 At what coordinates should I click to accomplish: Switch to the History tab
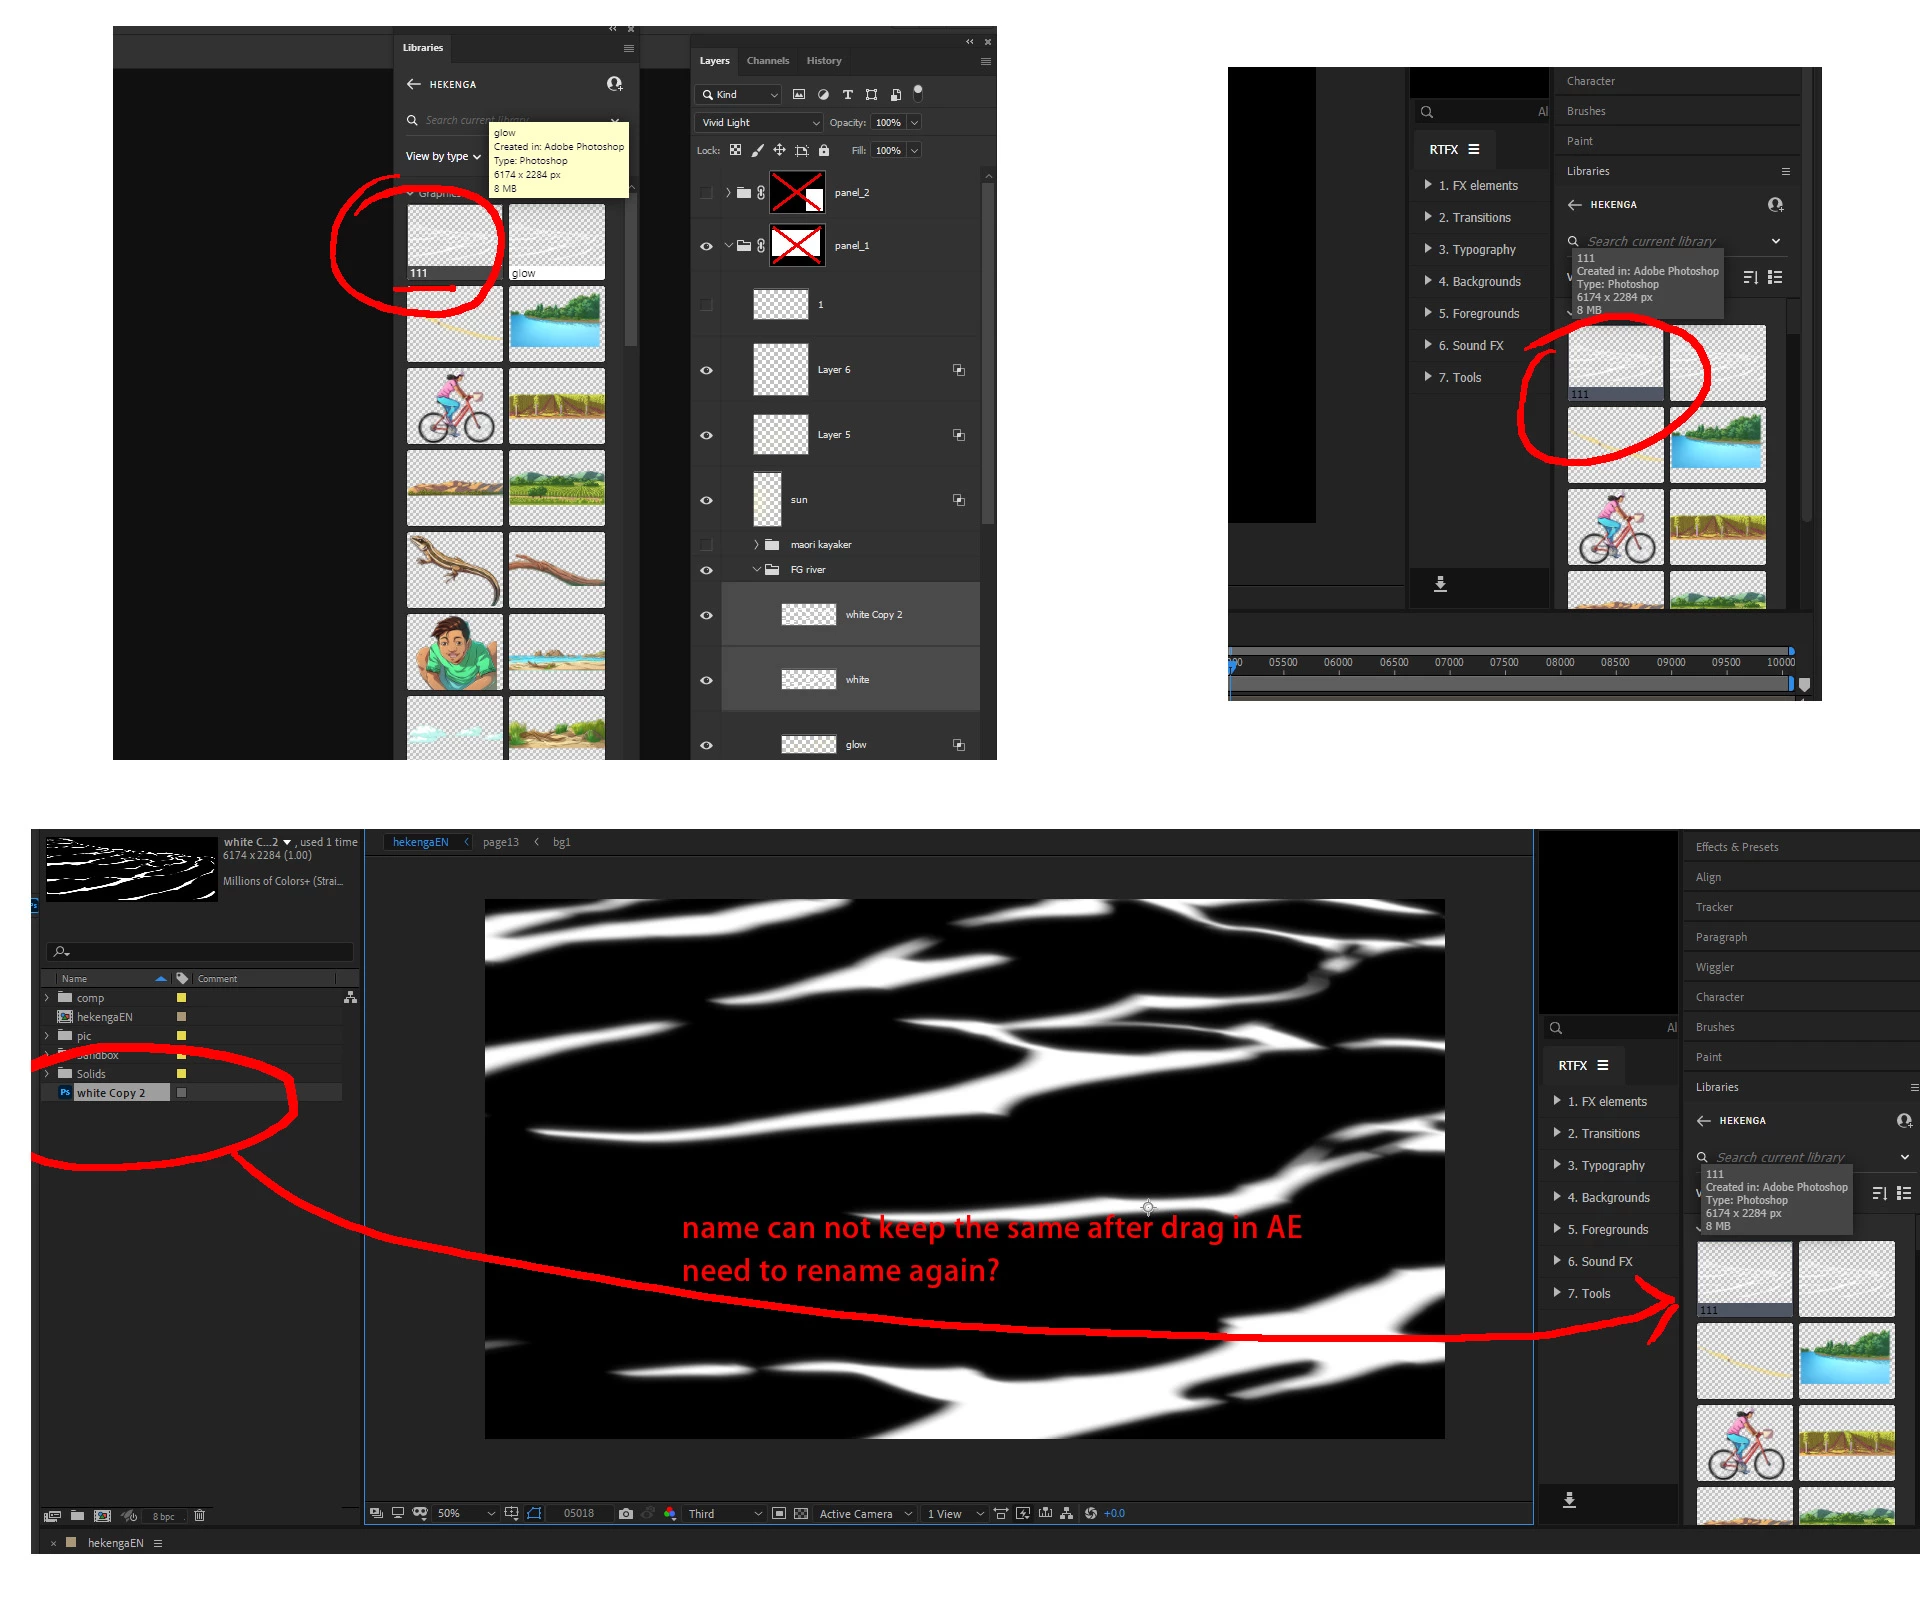tap(824, 61)
